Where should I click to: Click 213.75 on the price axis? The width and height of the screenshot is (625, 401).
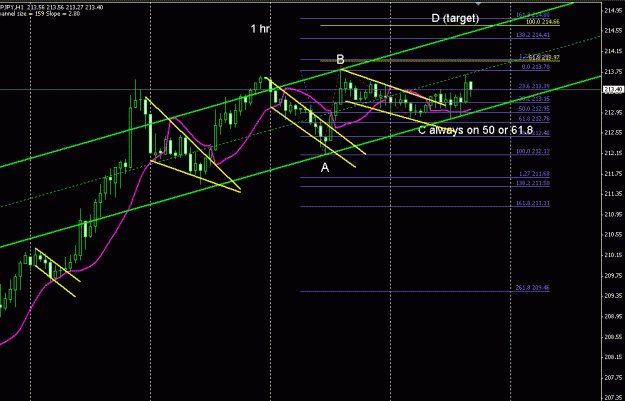click(614, 71)
